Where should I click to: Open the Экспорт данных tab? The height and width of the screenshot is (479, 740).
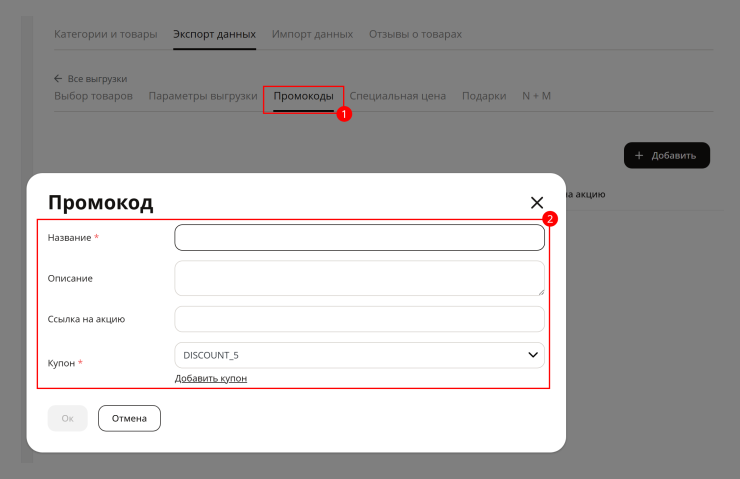(214, 34)
